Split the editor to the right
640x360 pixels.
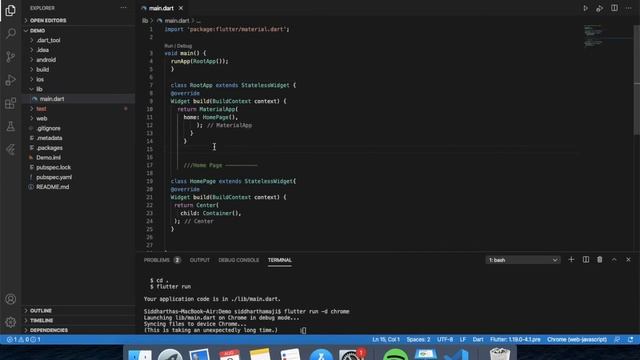(614, 8)
